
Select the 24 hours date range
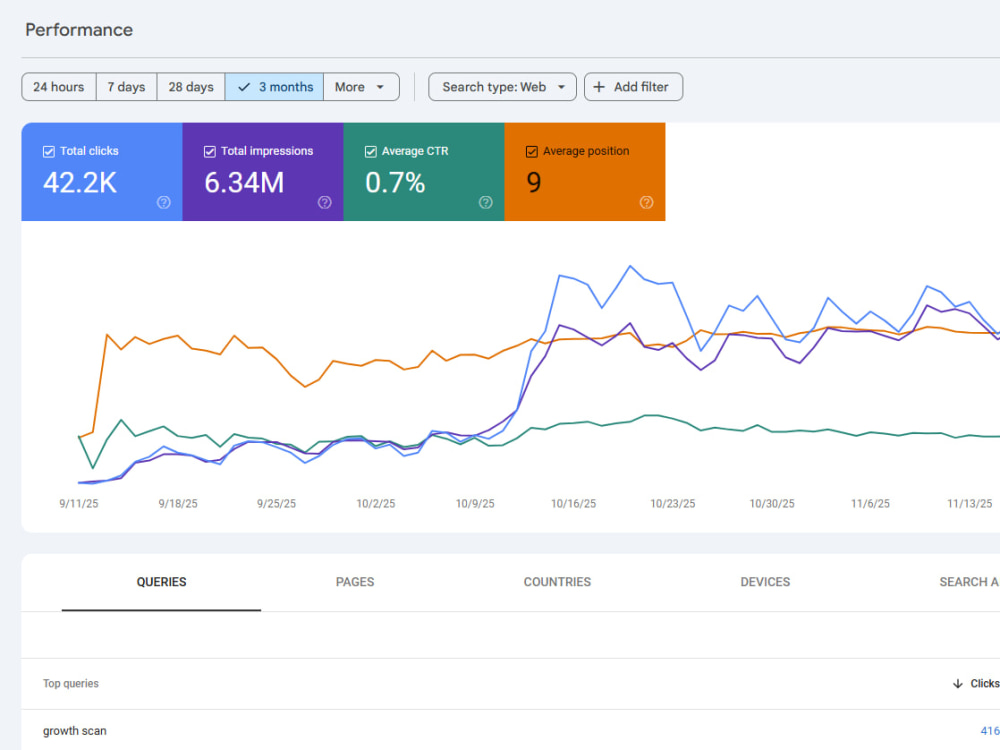pos(59,87)
